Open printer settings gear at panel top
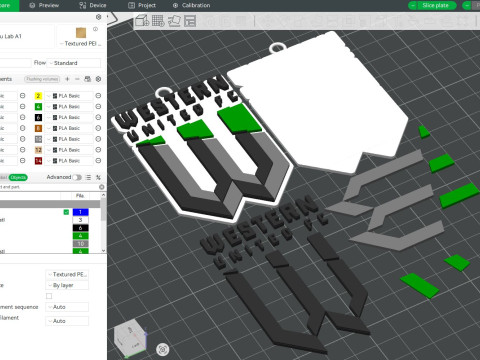 (99, 17)
